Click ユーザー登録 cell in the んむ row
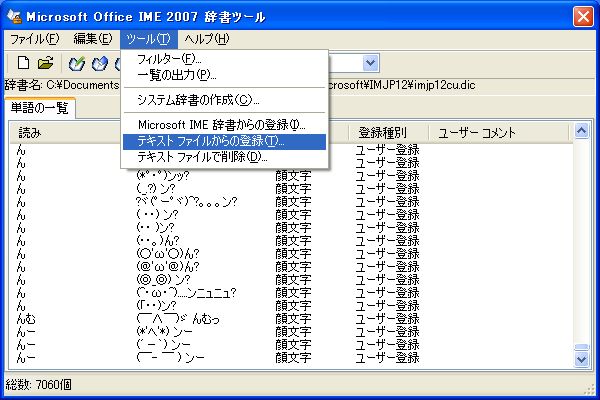The height and width of the screenshot is (400, 600). 387,319
